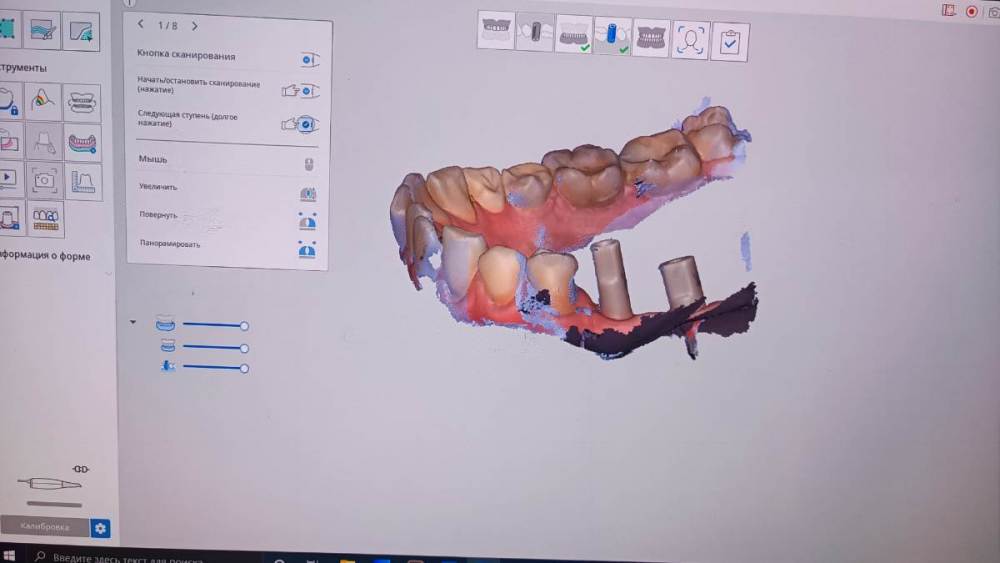
Task: Select the colored tooth shade tool
Action: coord(44,102)
